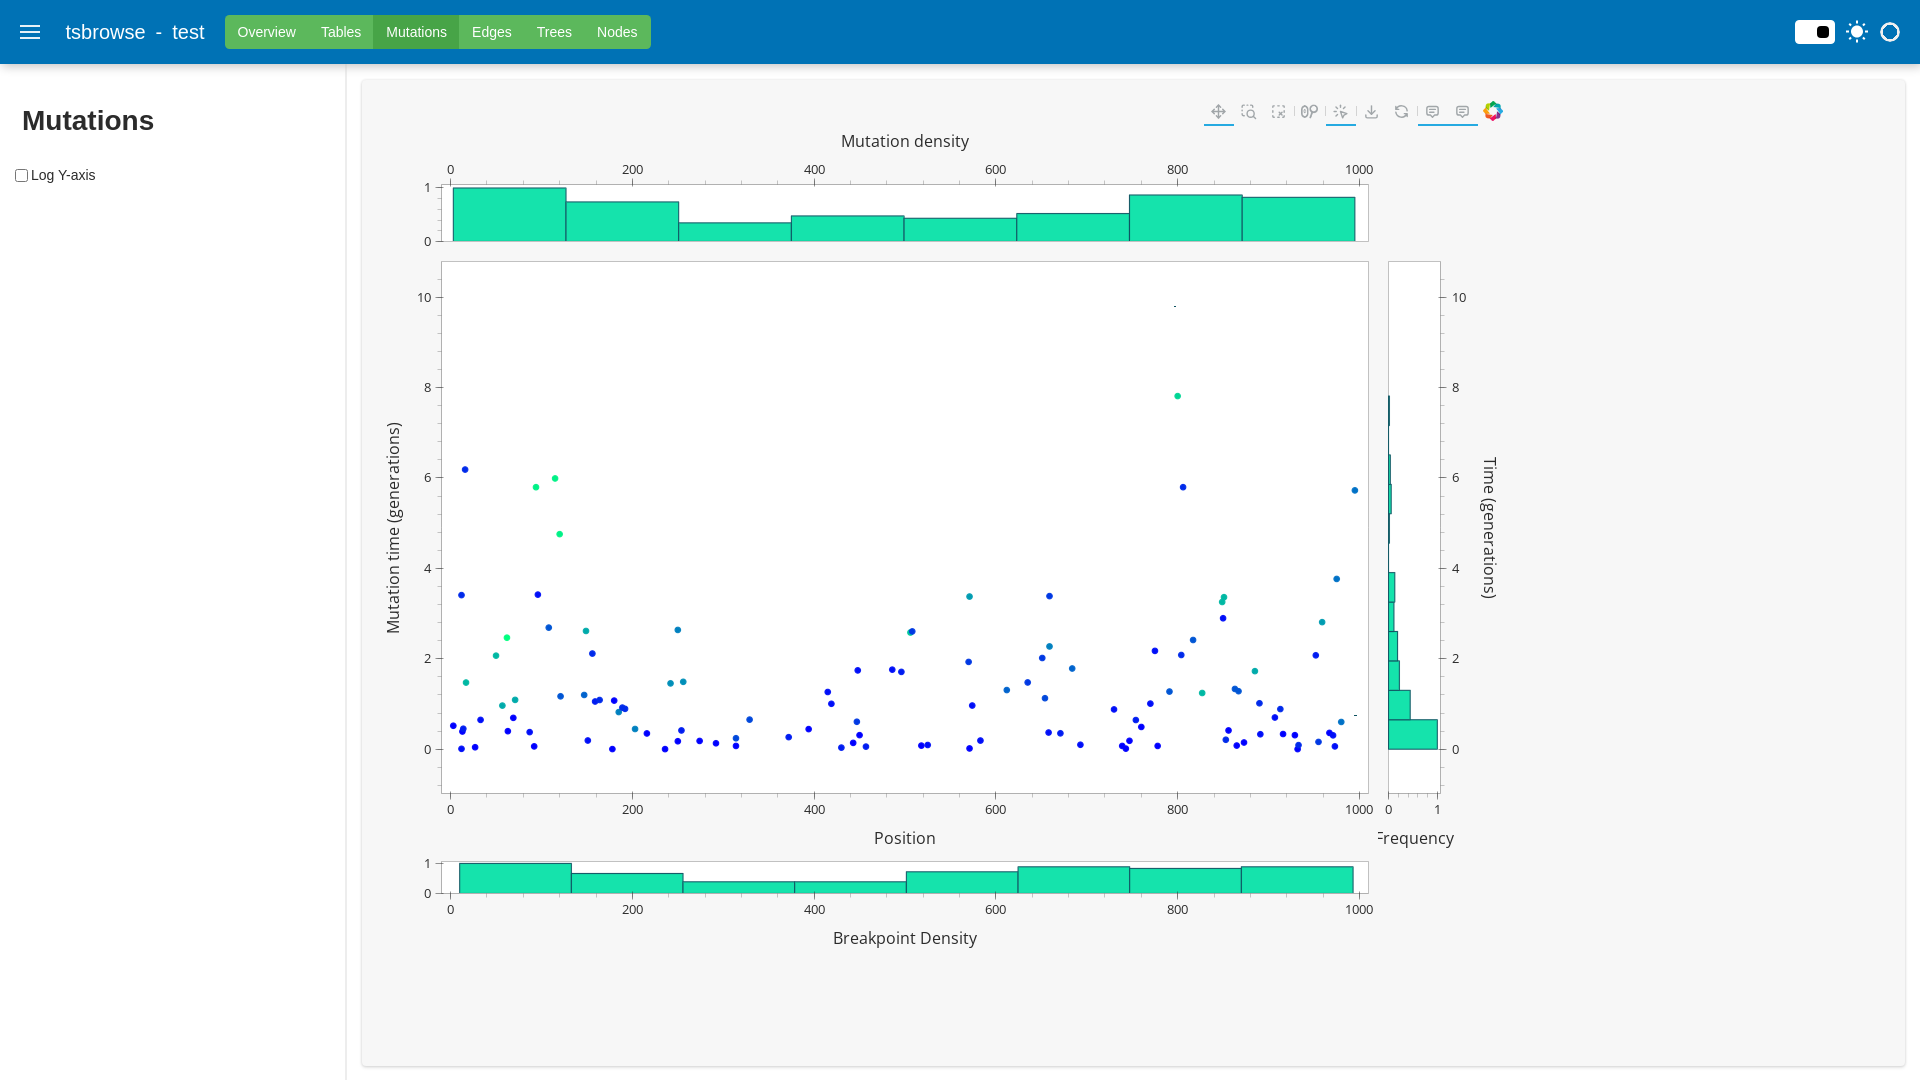Image resolution: width=1920 pixels, height=1080 pixels.
Task: Activate the Box Select tool
Action: coord(1278,112)
